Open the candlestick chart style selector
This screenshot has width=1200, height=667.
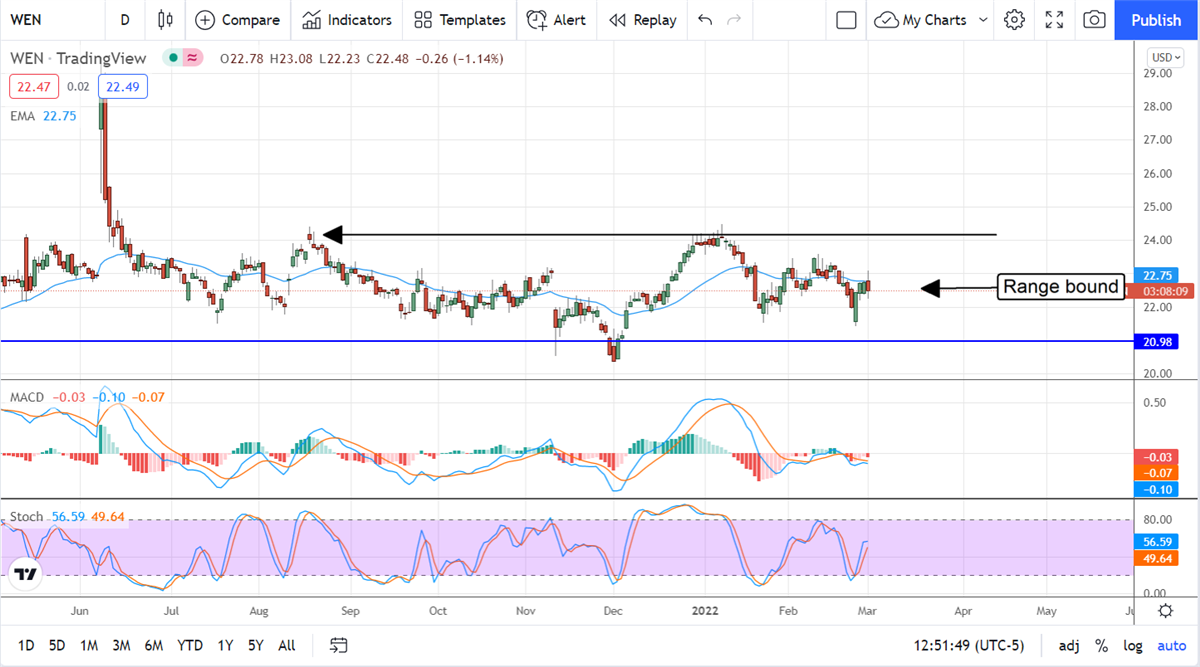click(166, 20)
